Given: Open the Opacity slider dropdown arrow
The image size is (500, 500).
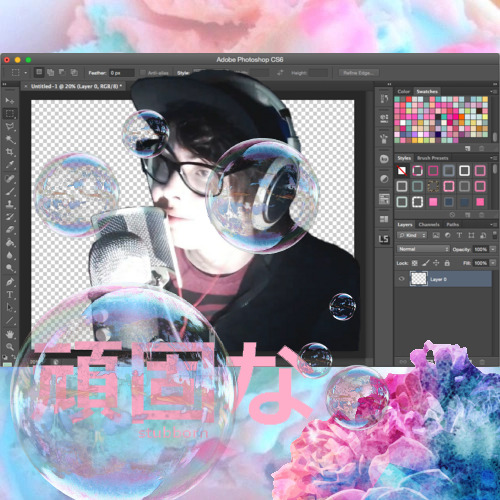Looking at the screenshot, I should [x=493, y=249].
